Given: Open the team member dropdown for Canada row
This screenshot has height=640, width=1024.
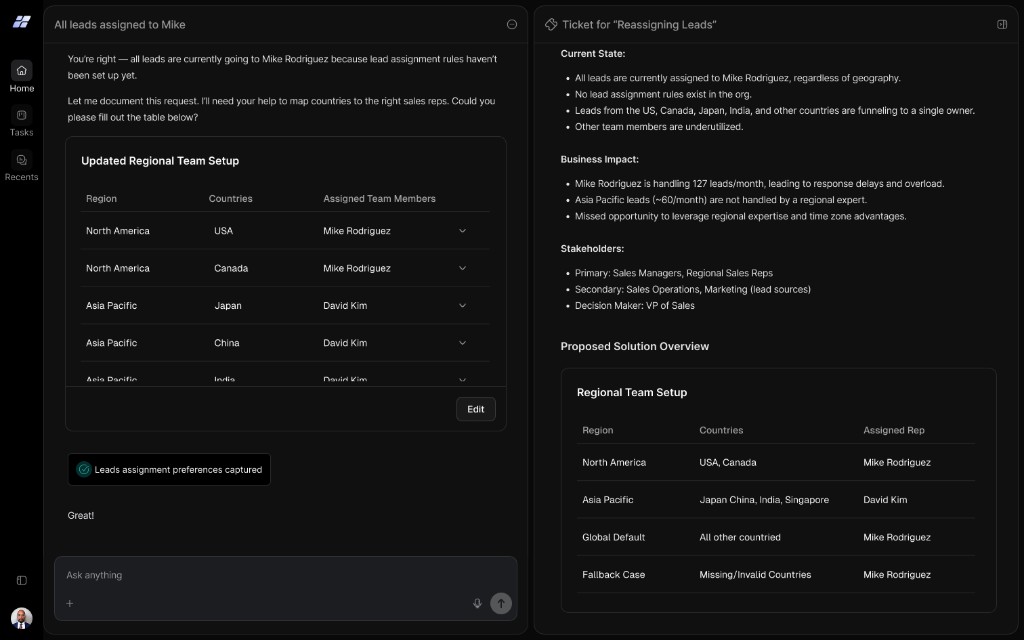Looking at the screenshot, I should [x=462, y=268].
